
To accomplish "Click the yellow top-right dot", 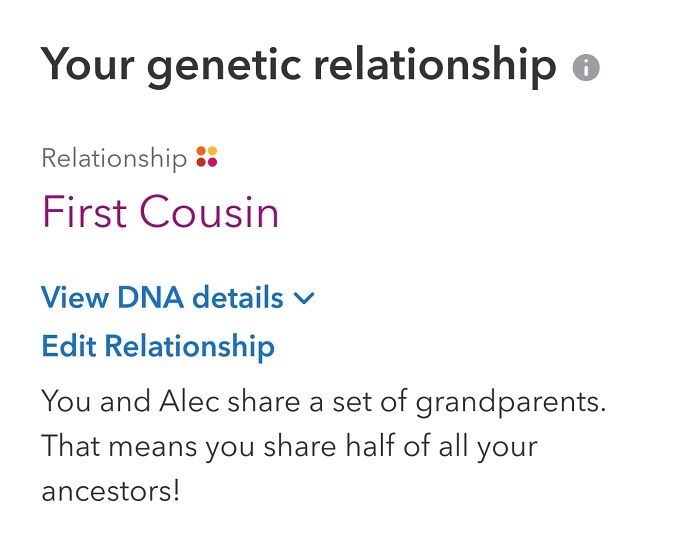I will click(213, 152).
